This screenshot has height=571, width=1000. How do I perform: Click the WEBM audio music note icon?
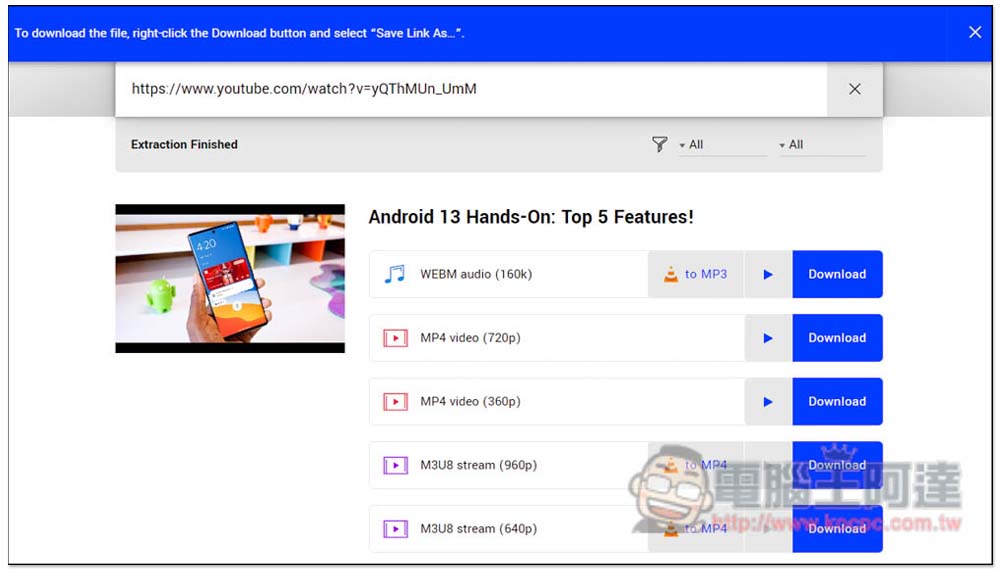[x=395, y=274]
